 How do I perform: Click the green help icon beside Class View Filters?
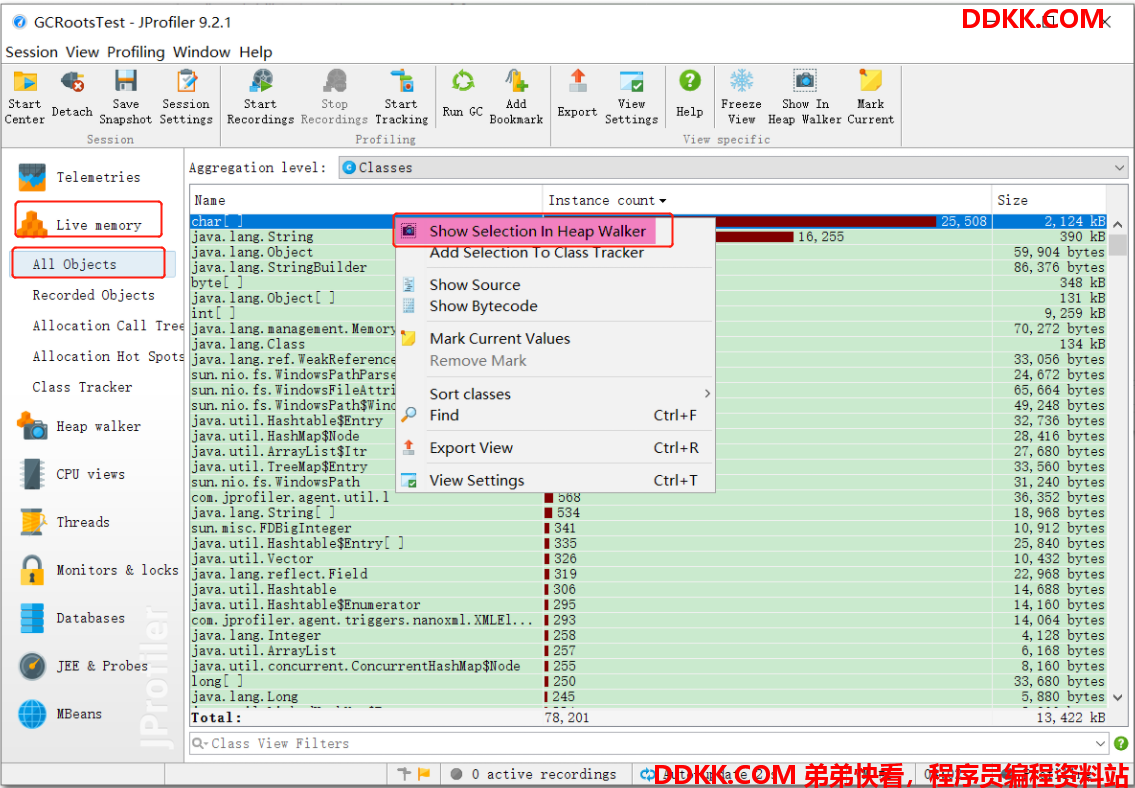[1121, 743]
